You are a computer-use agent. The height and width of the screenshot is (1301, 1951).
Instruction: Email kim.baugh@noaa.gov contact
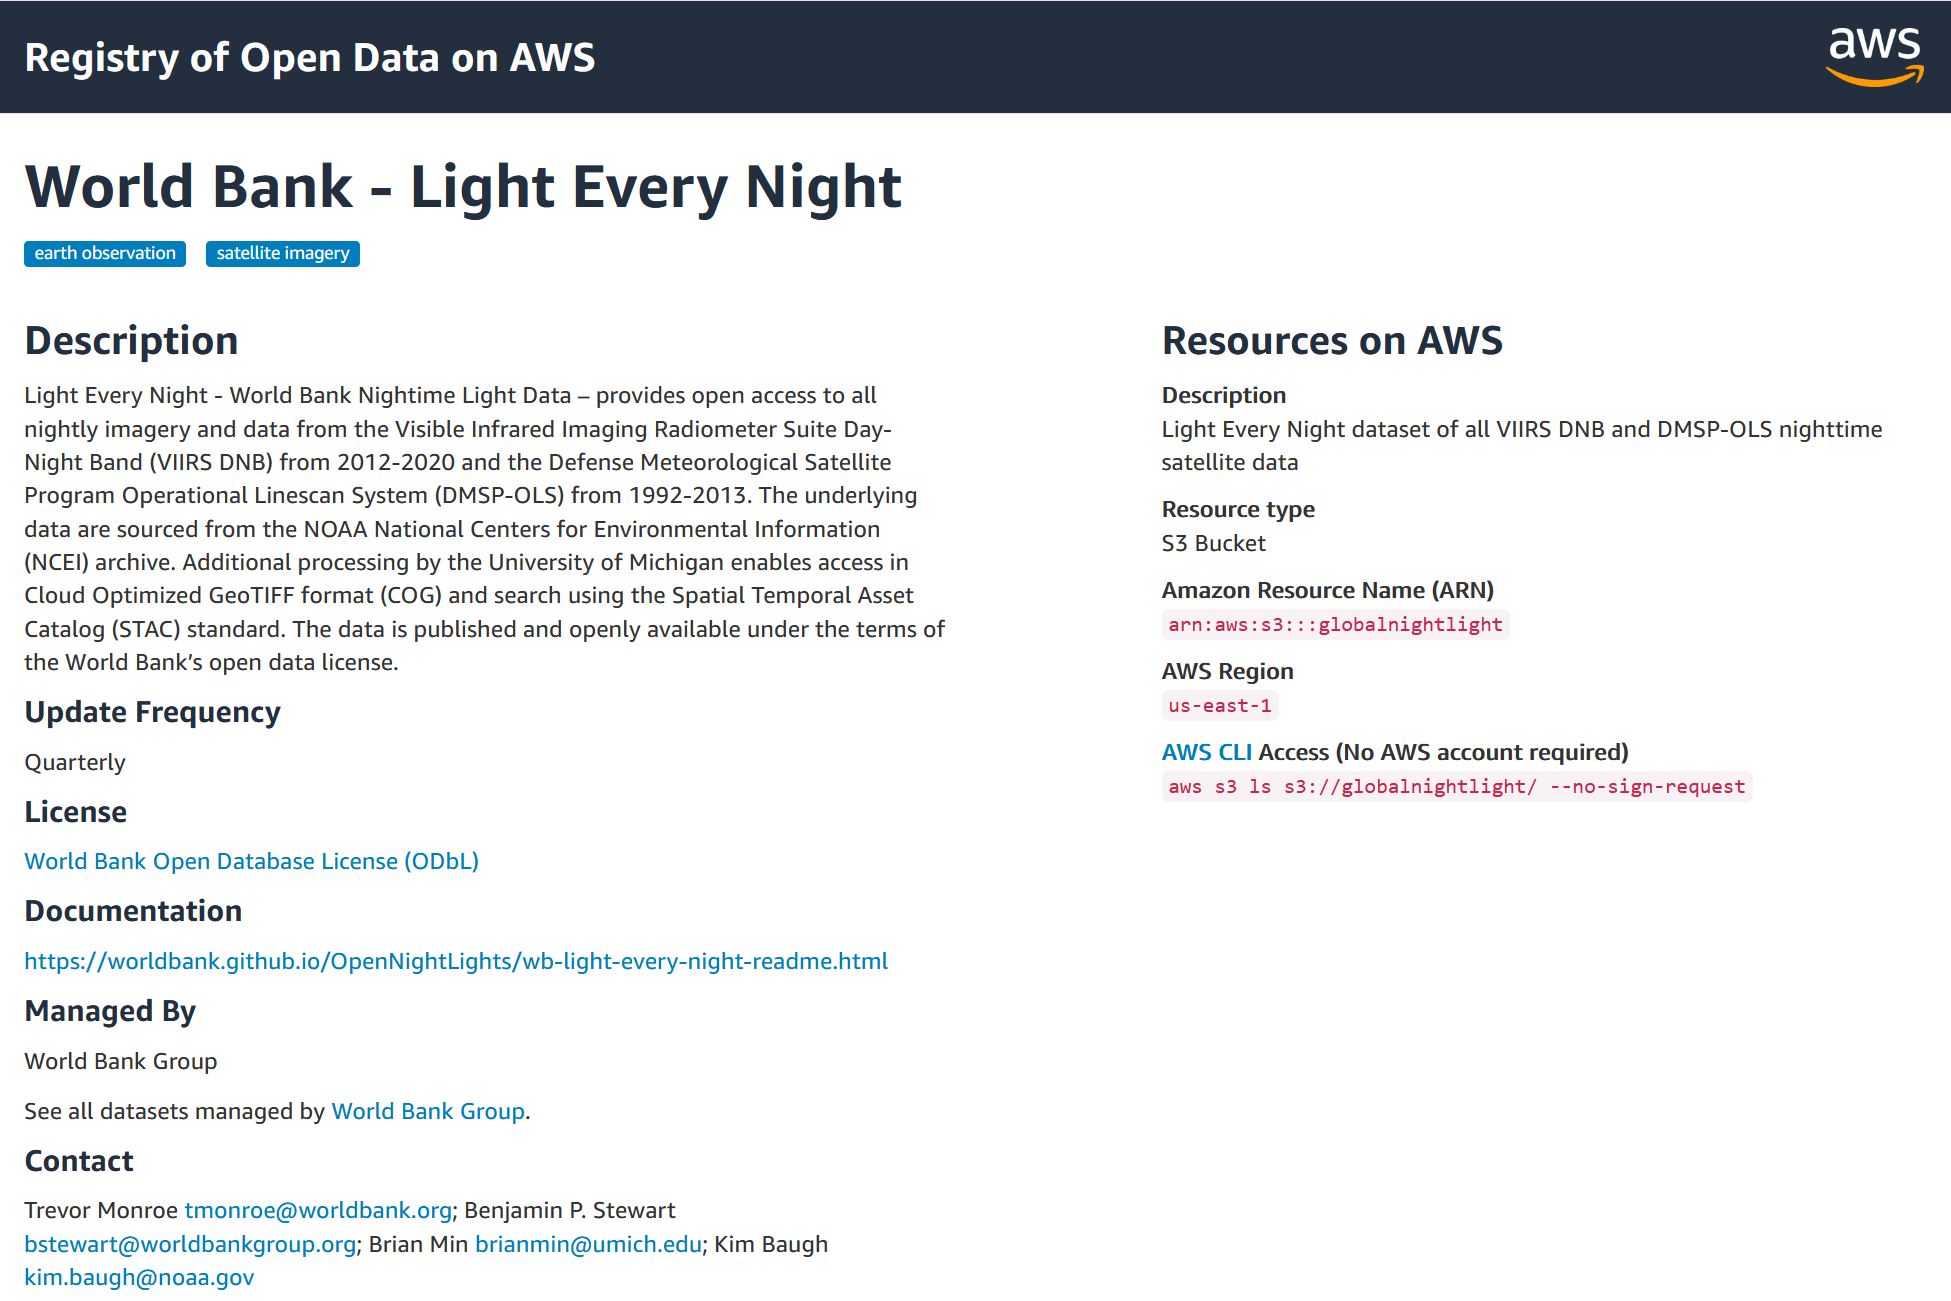click(x=139, y=1277)
